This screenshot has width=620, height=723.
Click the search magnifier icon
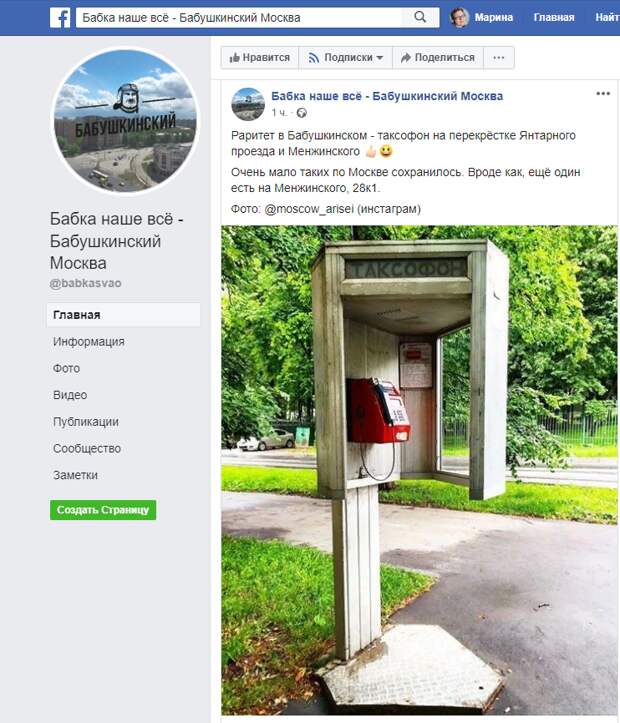click(420, 18)
